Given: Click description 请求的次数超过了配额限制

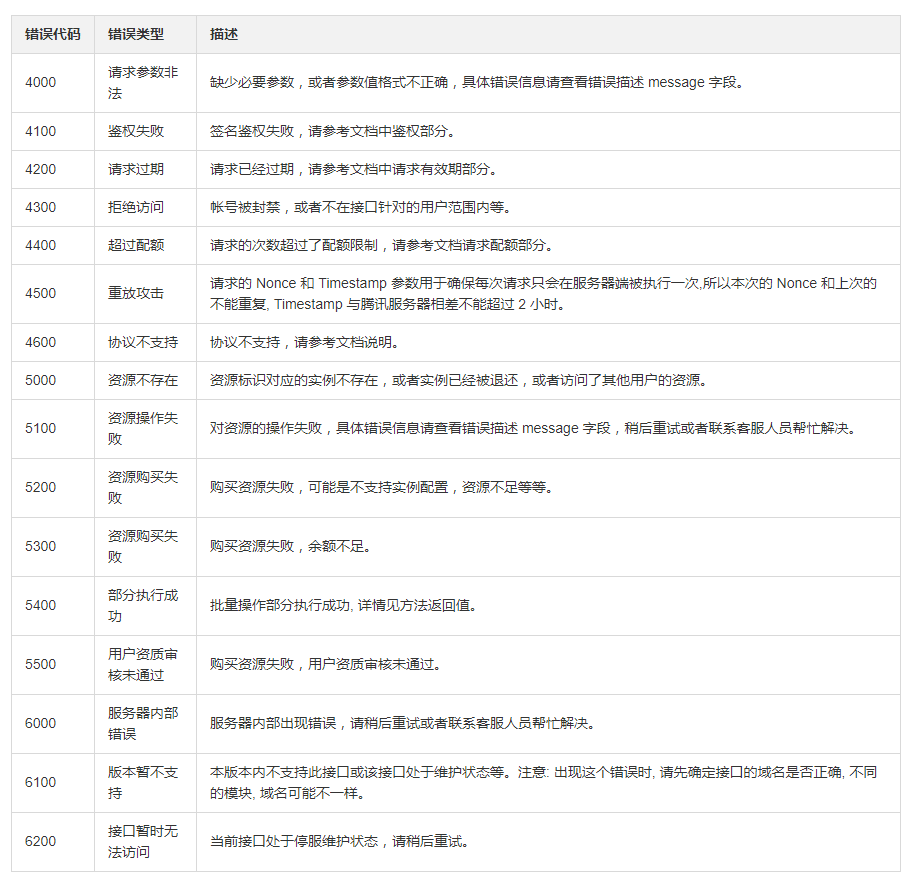Looking at the screenshot, I should [x=381, y=245].
